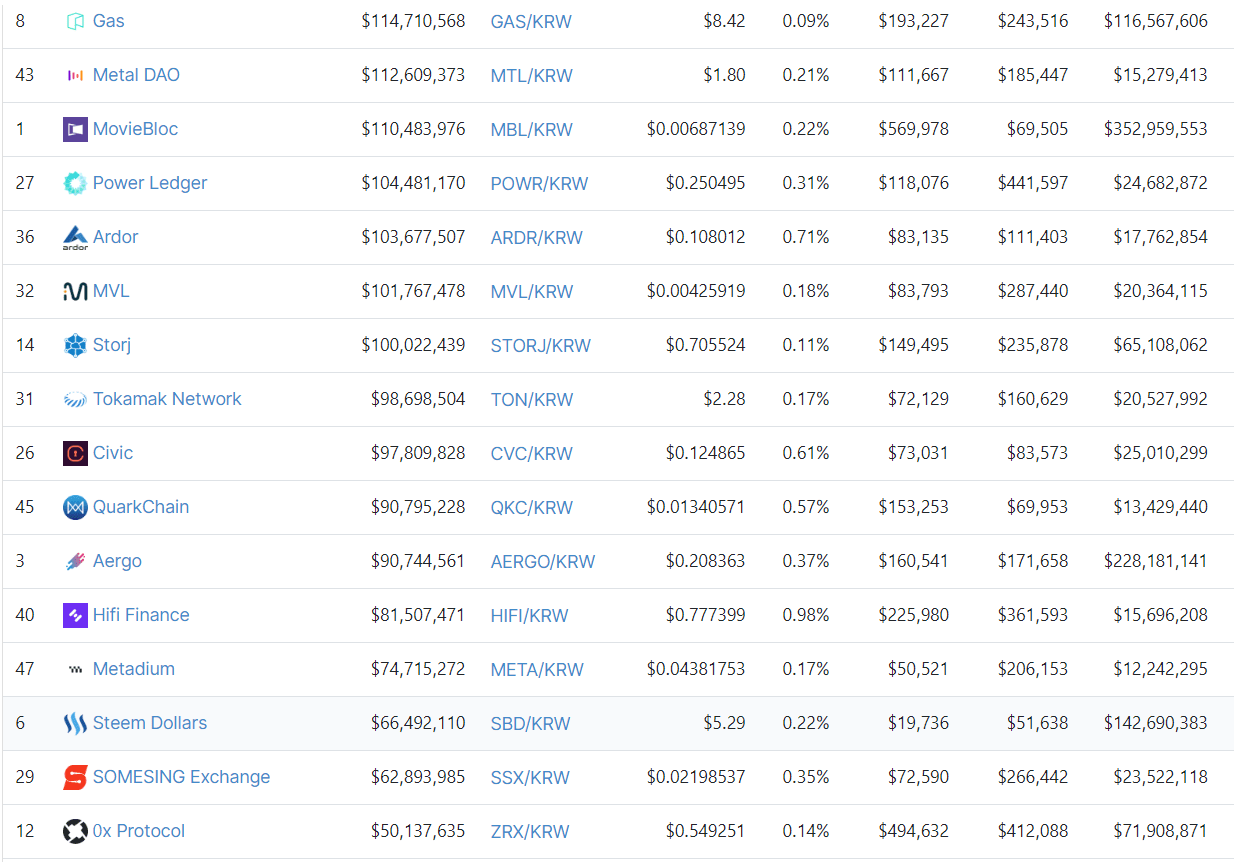Select 0x Protocol depth value $494,632

tap(914, 831)
